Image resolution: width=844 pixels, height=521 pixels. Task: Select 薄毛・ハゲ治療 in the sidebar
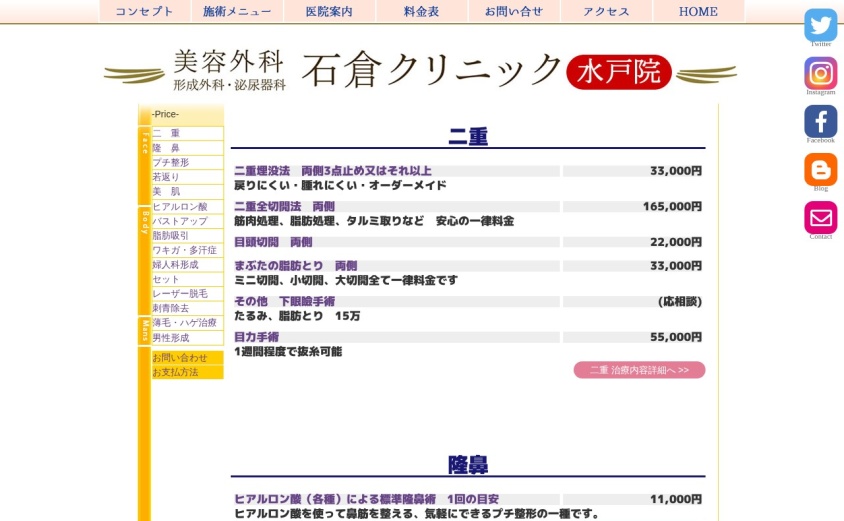[187, 322]
